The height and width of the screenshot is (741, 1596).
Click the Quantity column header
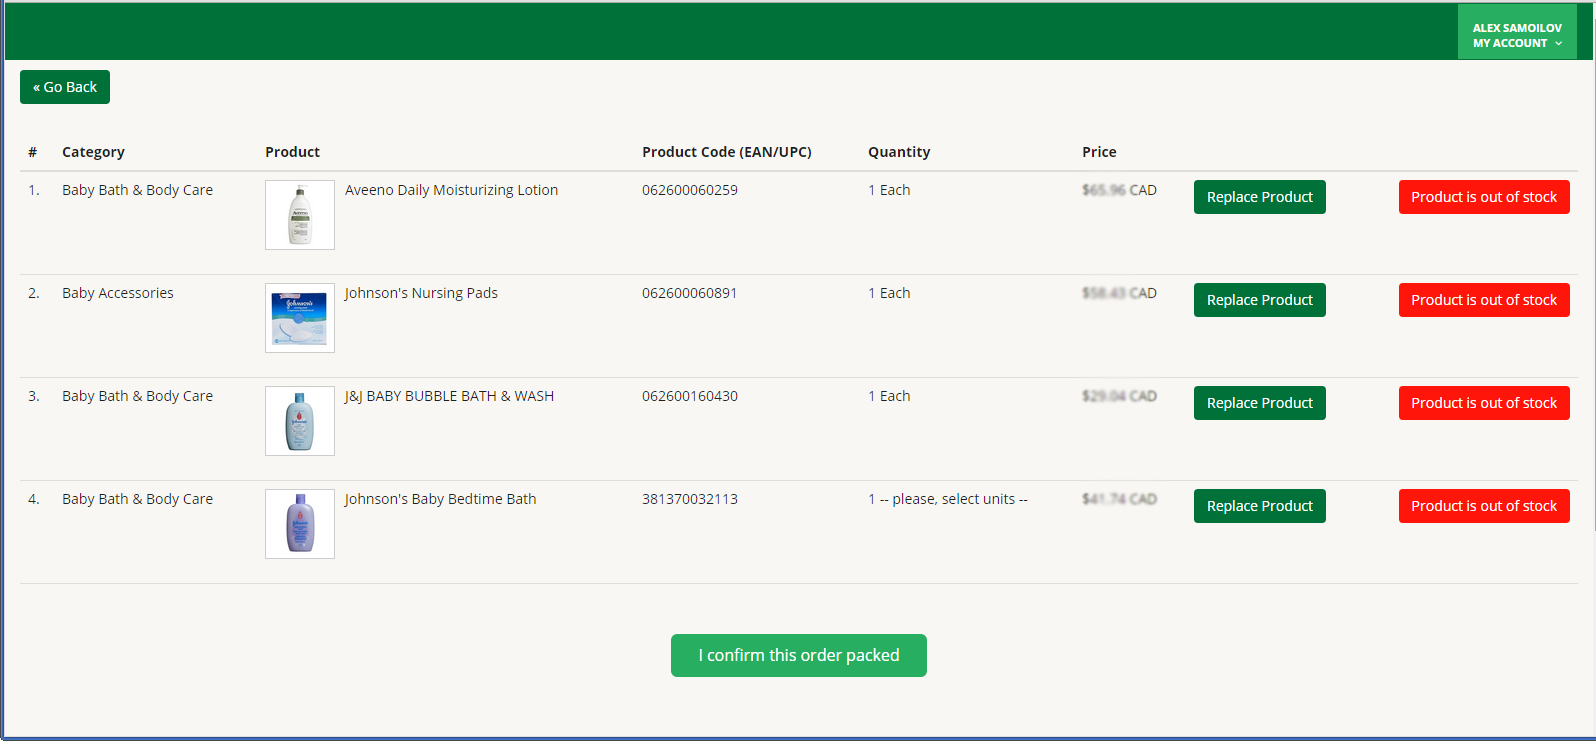tap(899, 152)
